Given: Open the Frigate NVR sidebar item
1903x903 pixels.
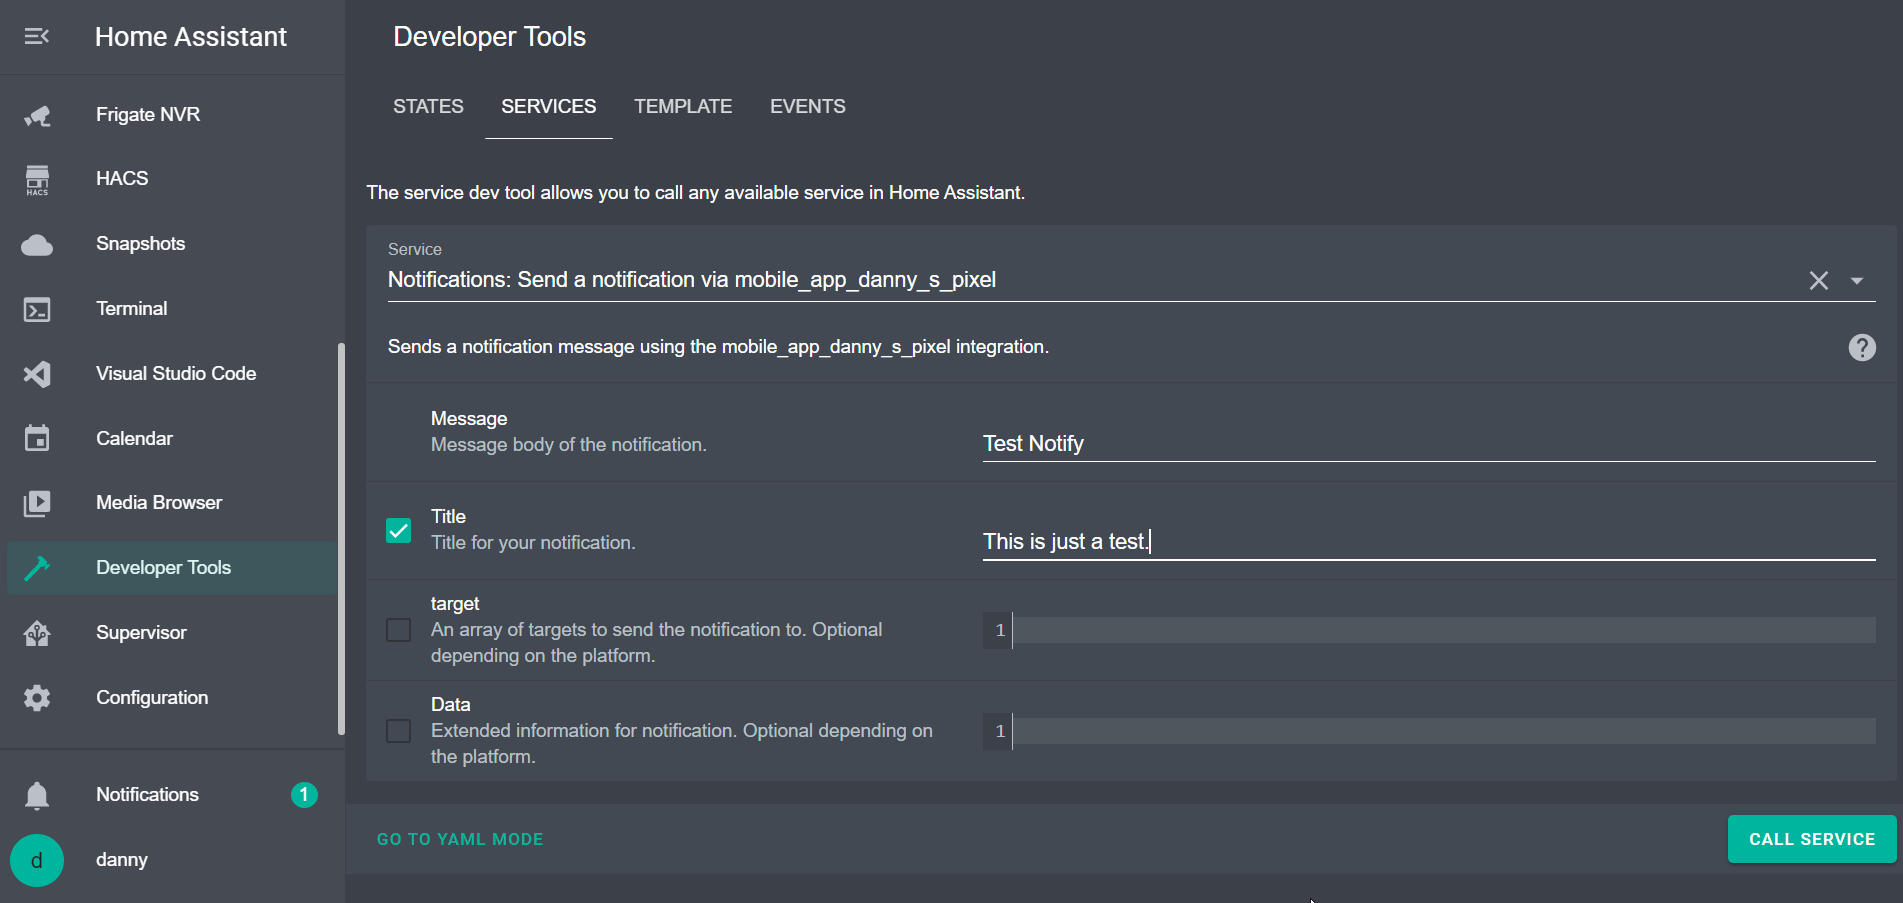Looking at the screenshot, I should click(172, 115).
